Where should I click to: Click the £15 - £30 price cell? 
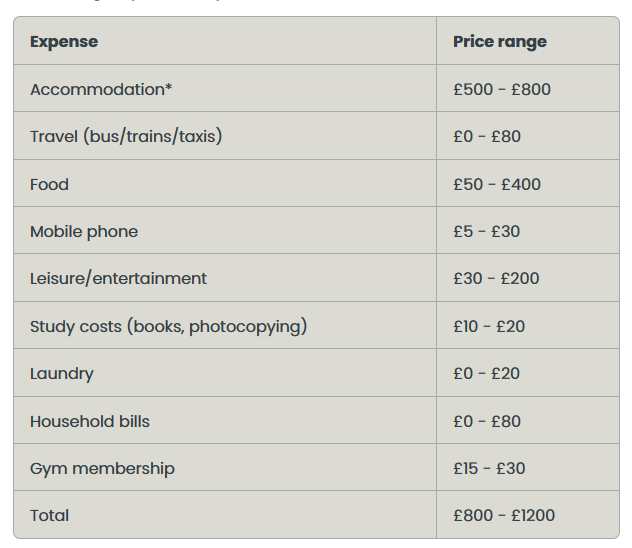[489, 468]
